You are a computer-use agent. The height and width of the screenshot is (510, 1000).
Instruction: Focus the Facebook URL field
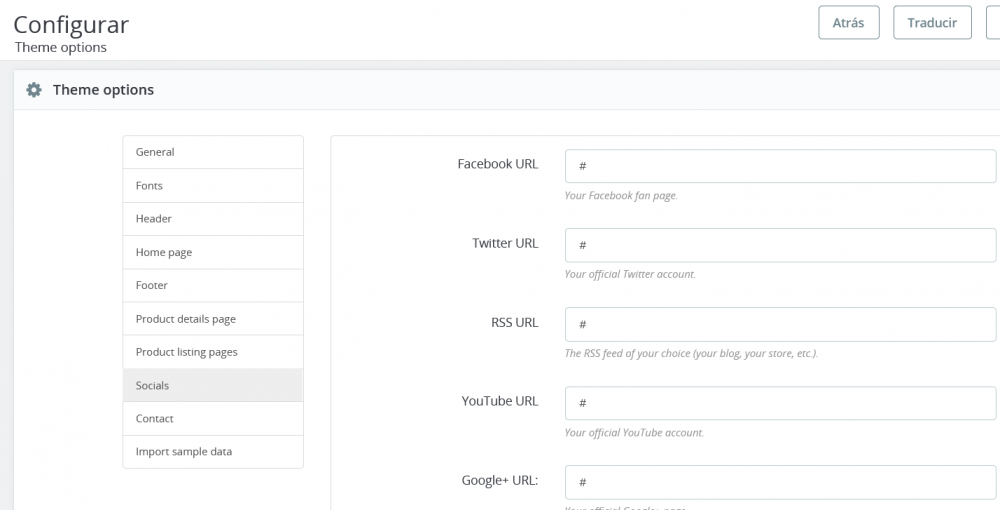780,166
